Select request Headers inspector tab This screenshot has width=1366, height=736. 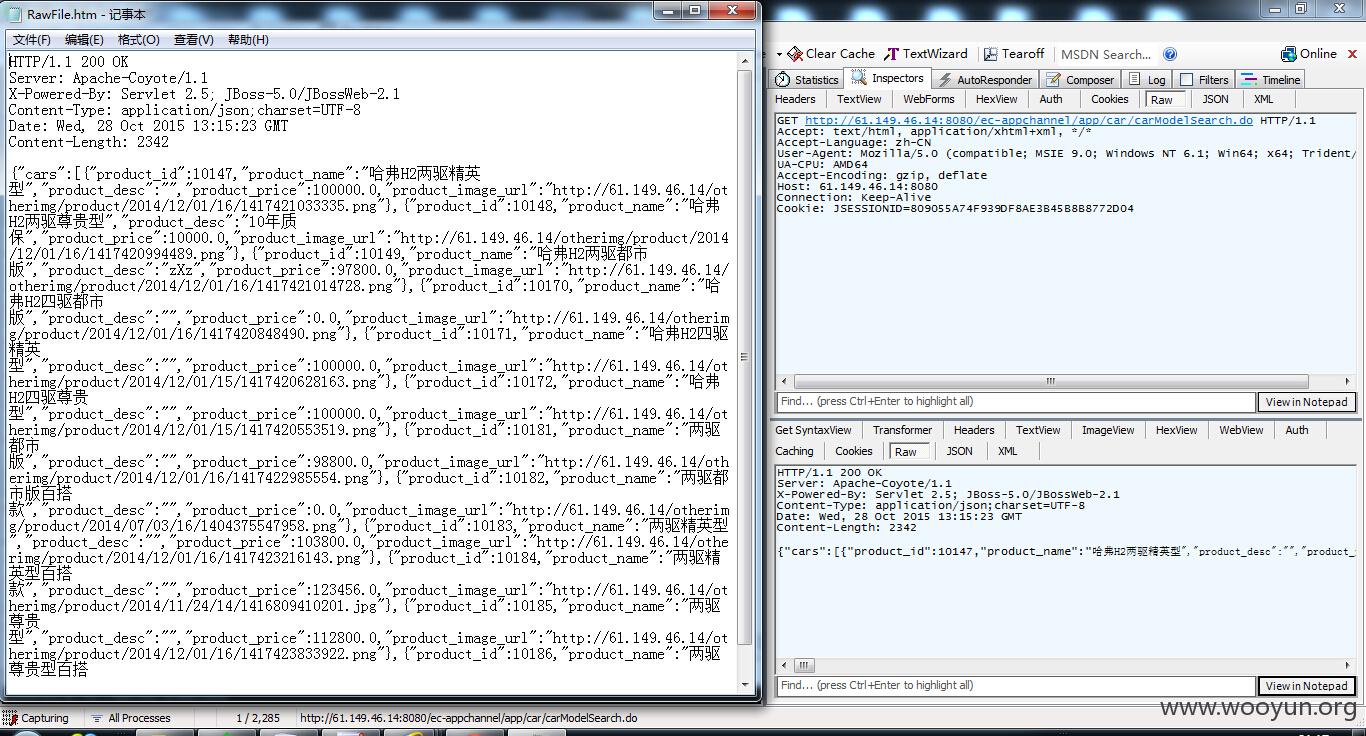[x=795, y=99]
